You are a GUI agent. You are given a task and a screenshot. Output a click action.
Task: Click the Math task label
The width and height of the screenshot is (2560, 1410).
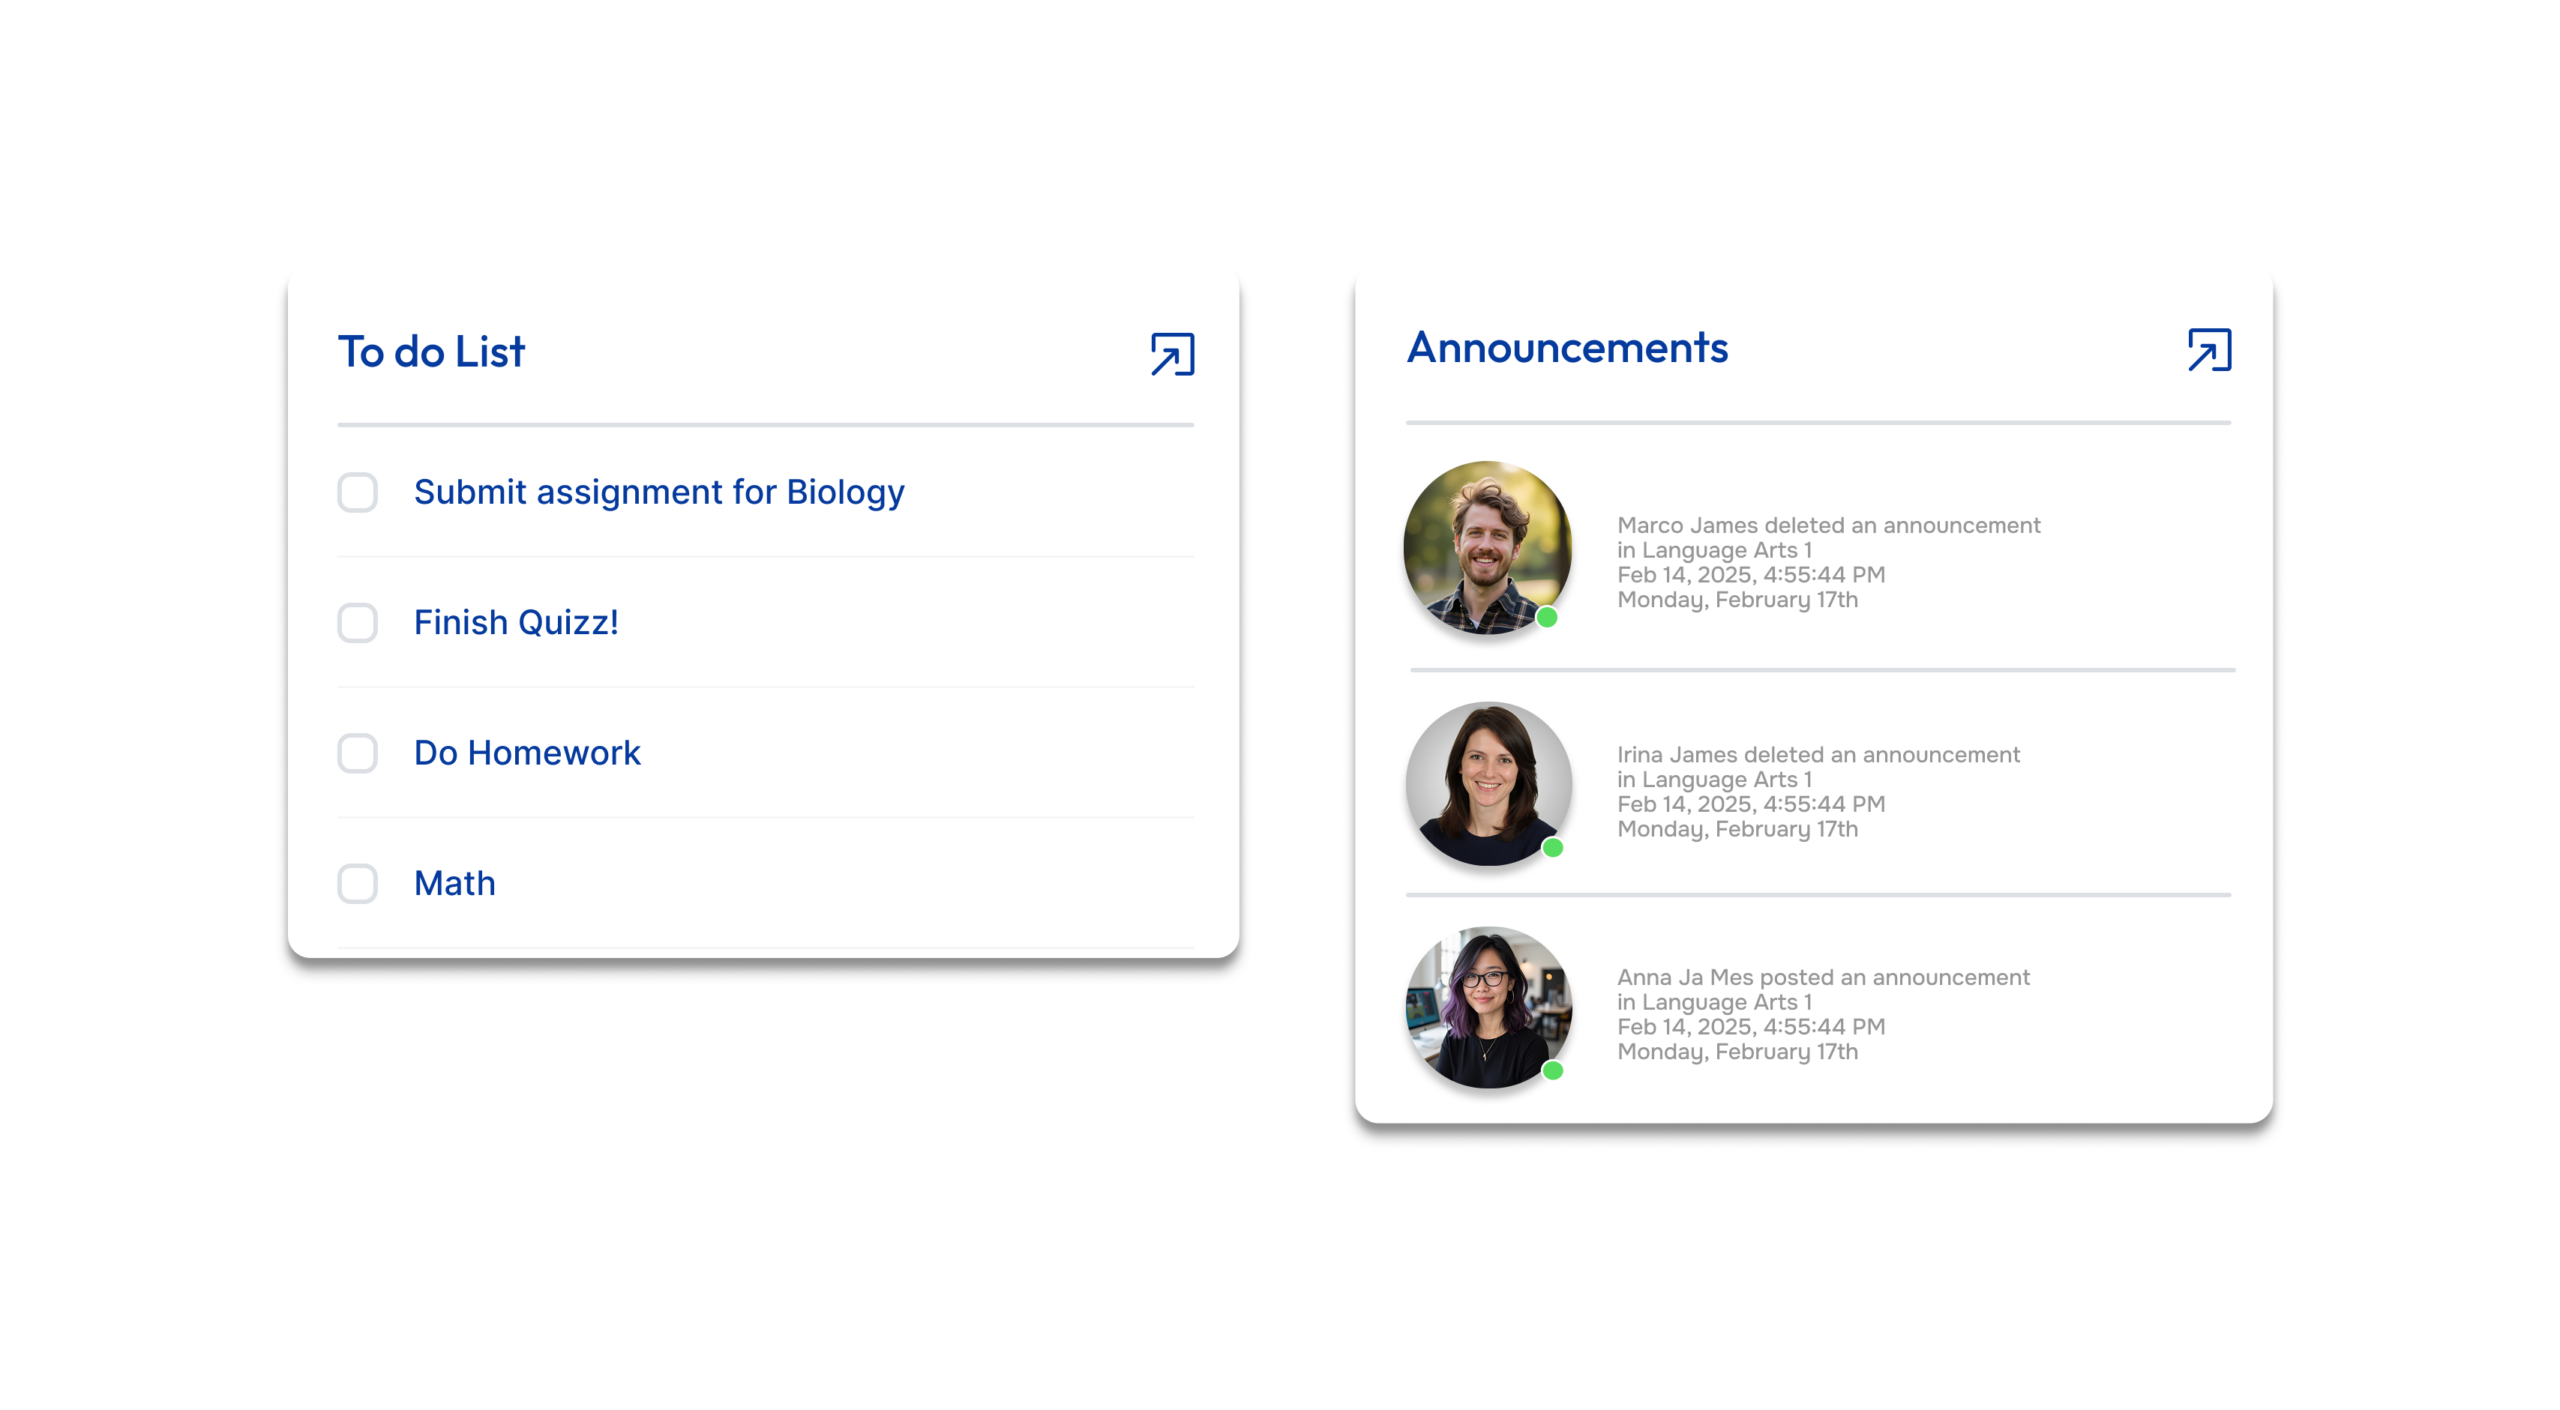pos(455,883)
